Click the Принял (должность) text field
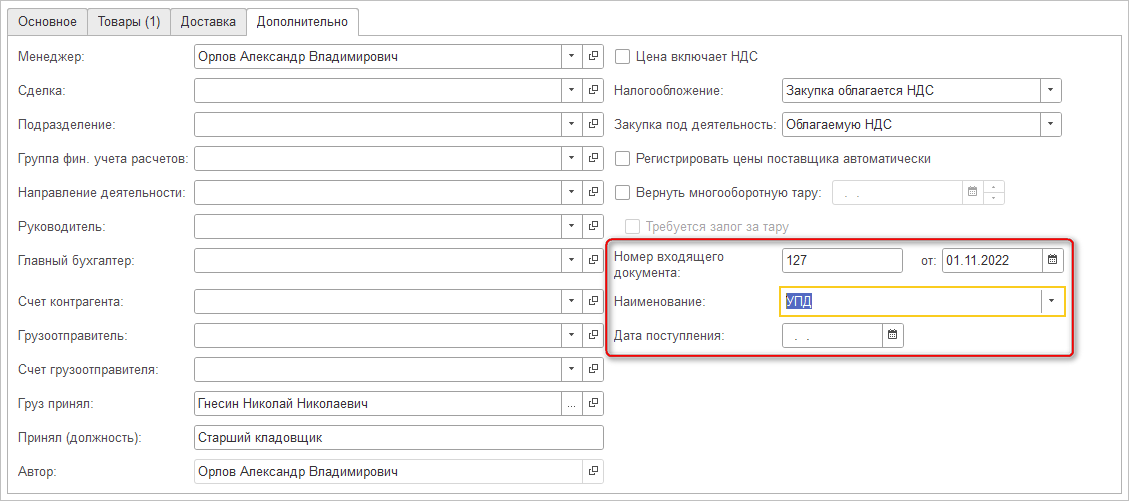 point(398,438)
